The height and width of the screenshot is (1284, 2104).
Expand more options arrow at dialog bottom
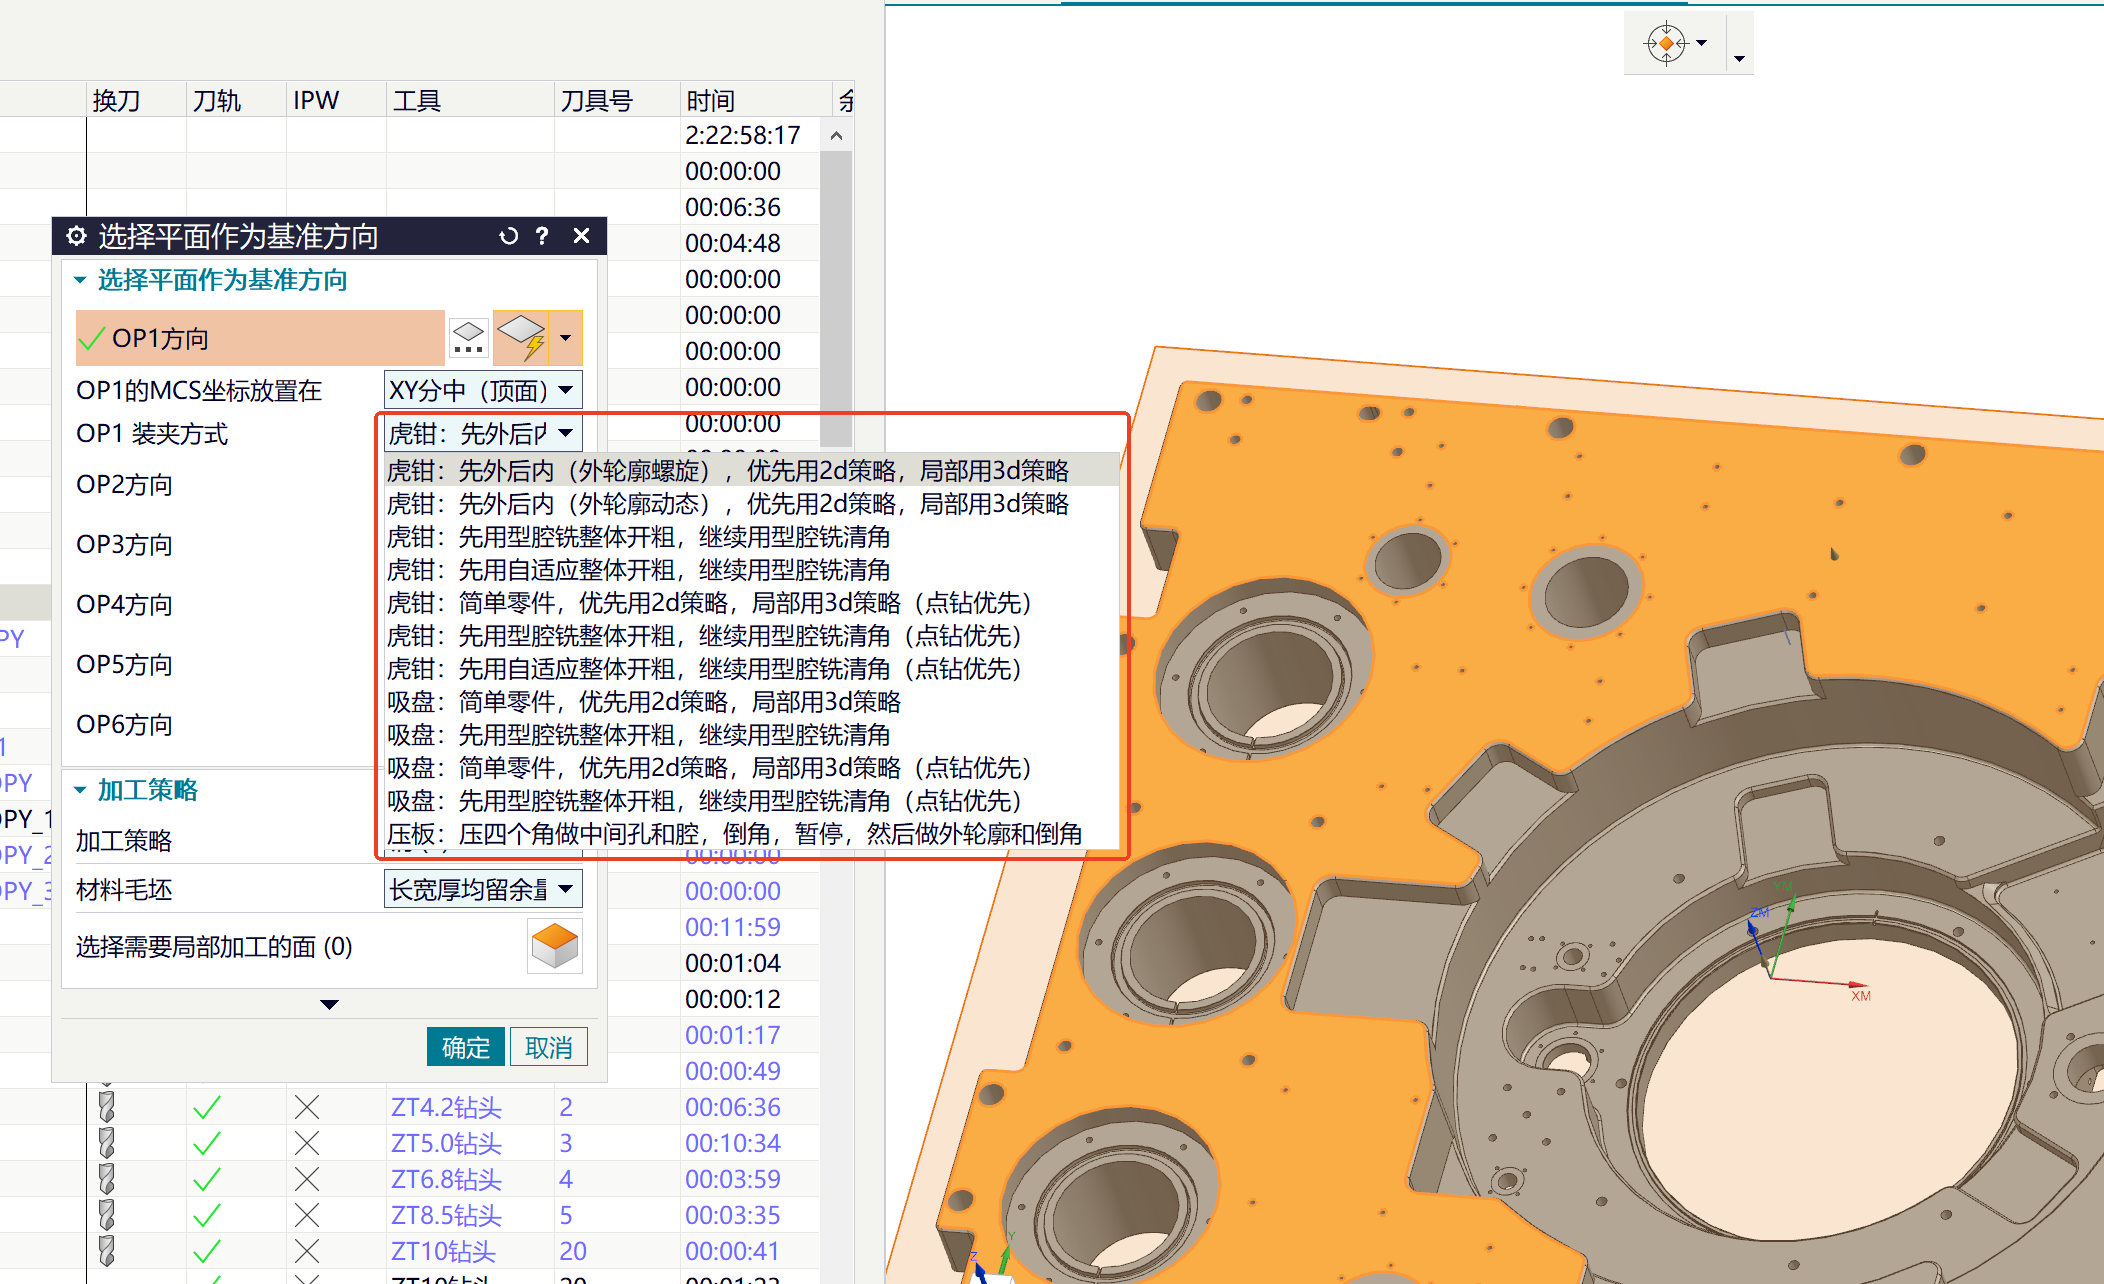point(329,1004)
